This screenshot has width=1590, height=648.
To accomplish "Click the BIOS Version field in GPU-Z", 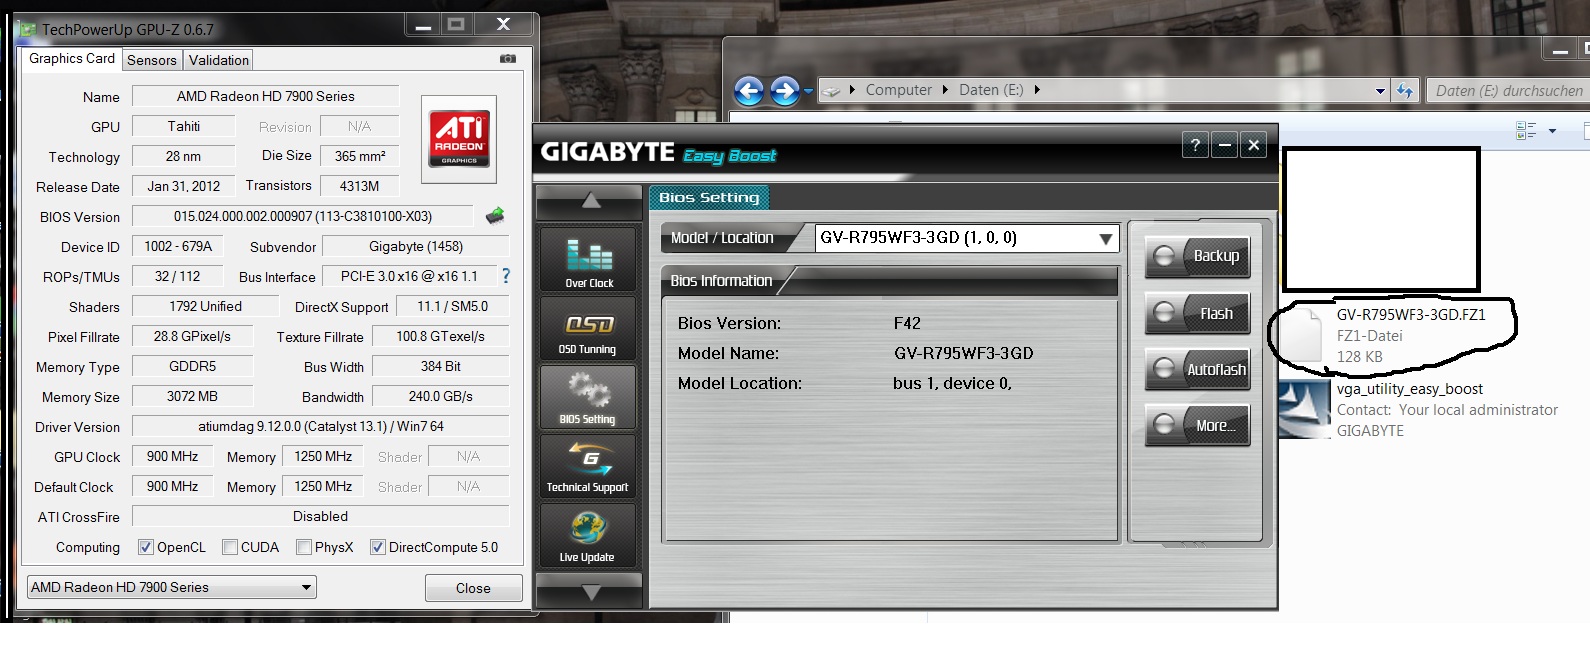I will 303,216.
